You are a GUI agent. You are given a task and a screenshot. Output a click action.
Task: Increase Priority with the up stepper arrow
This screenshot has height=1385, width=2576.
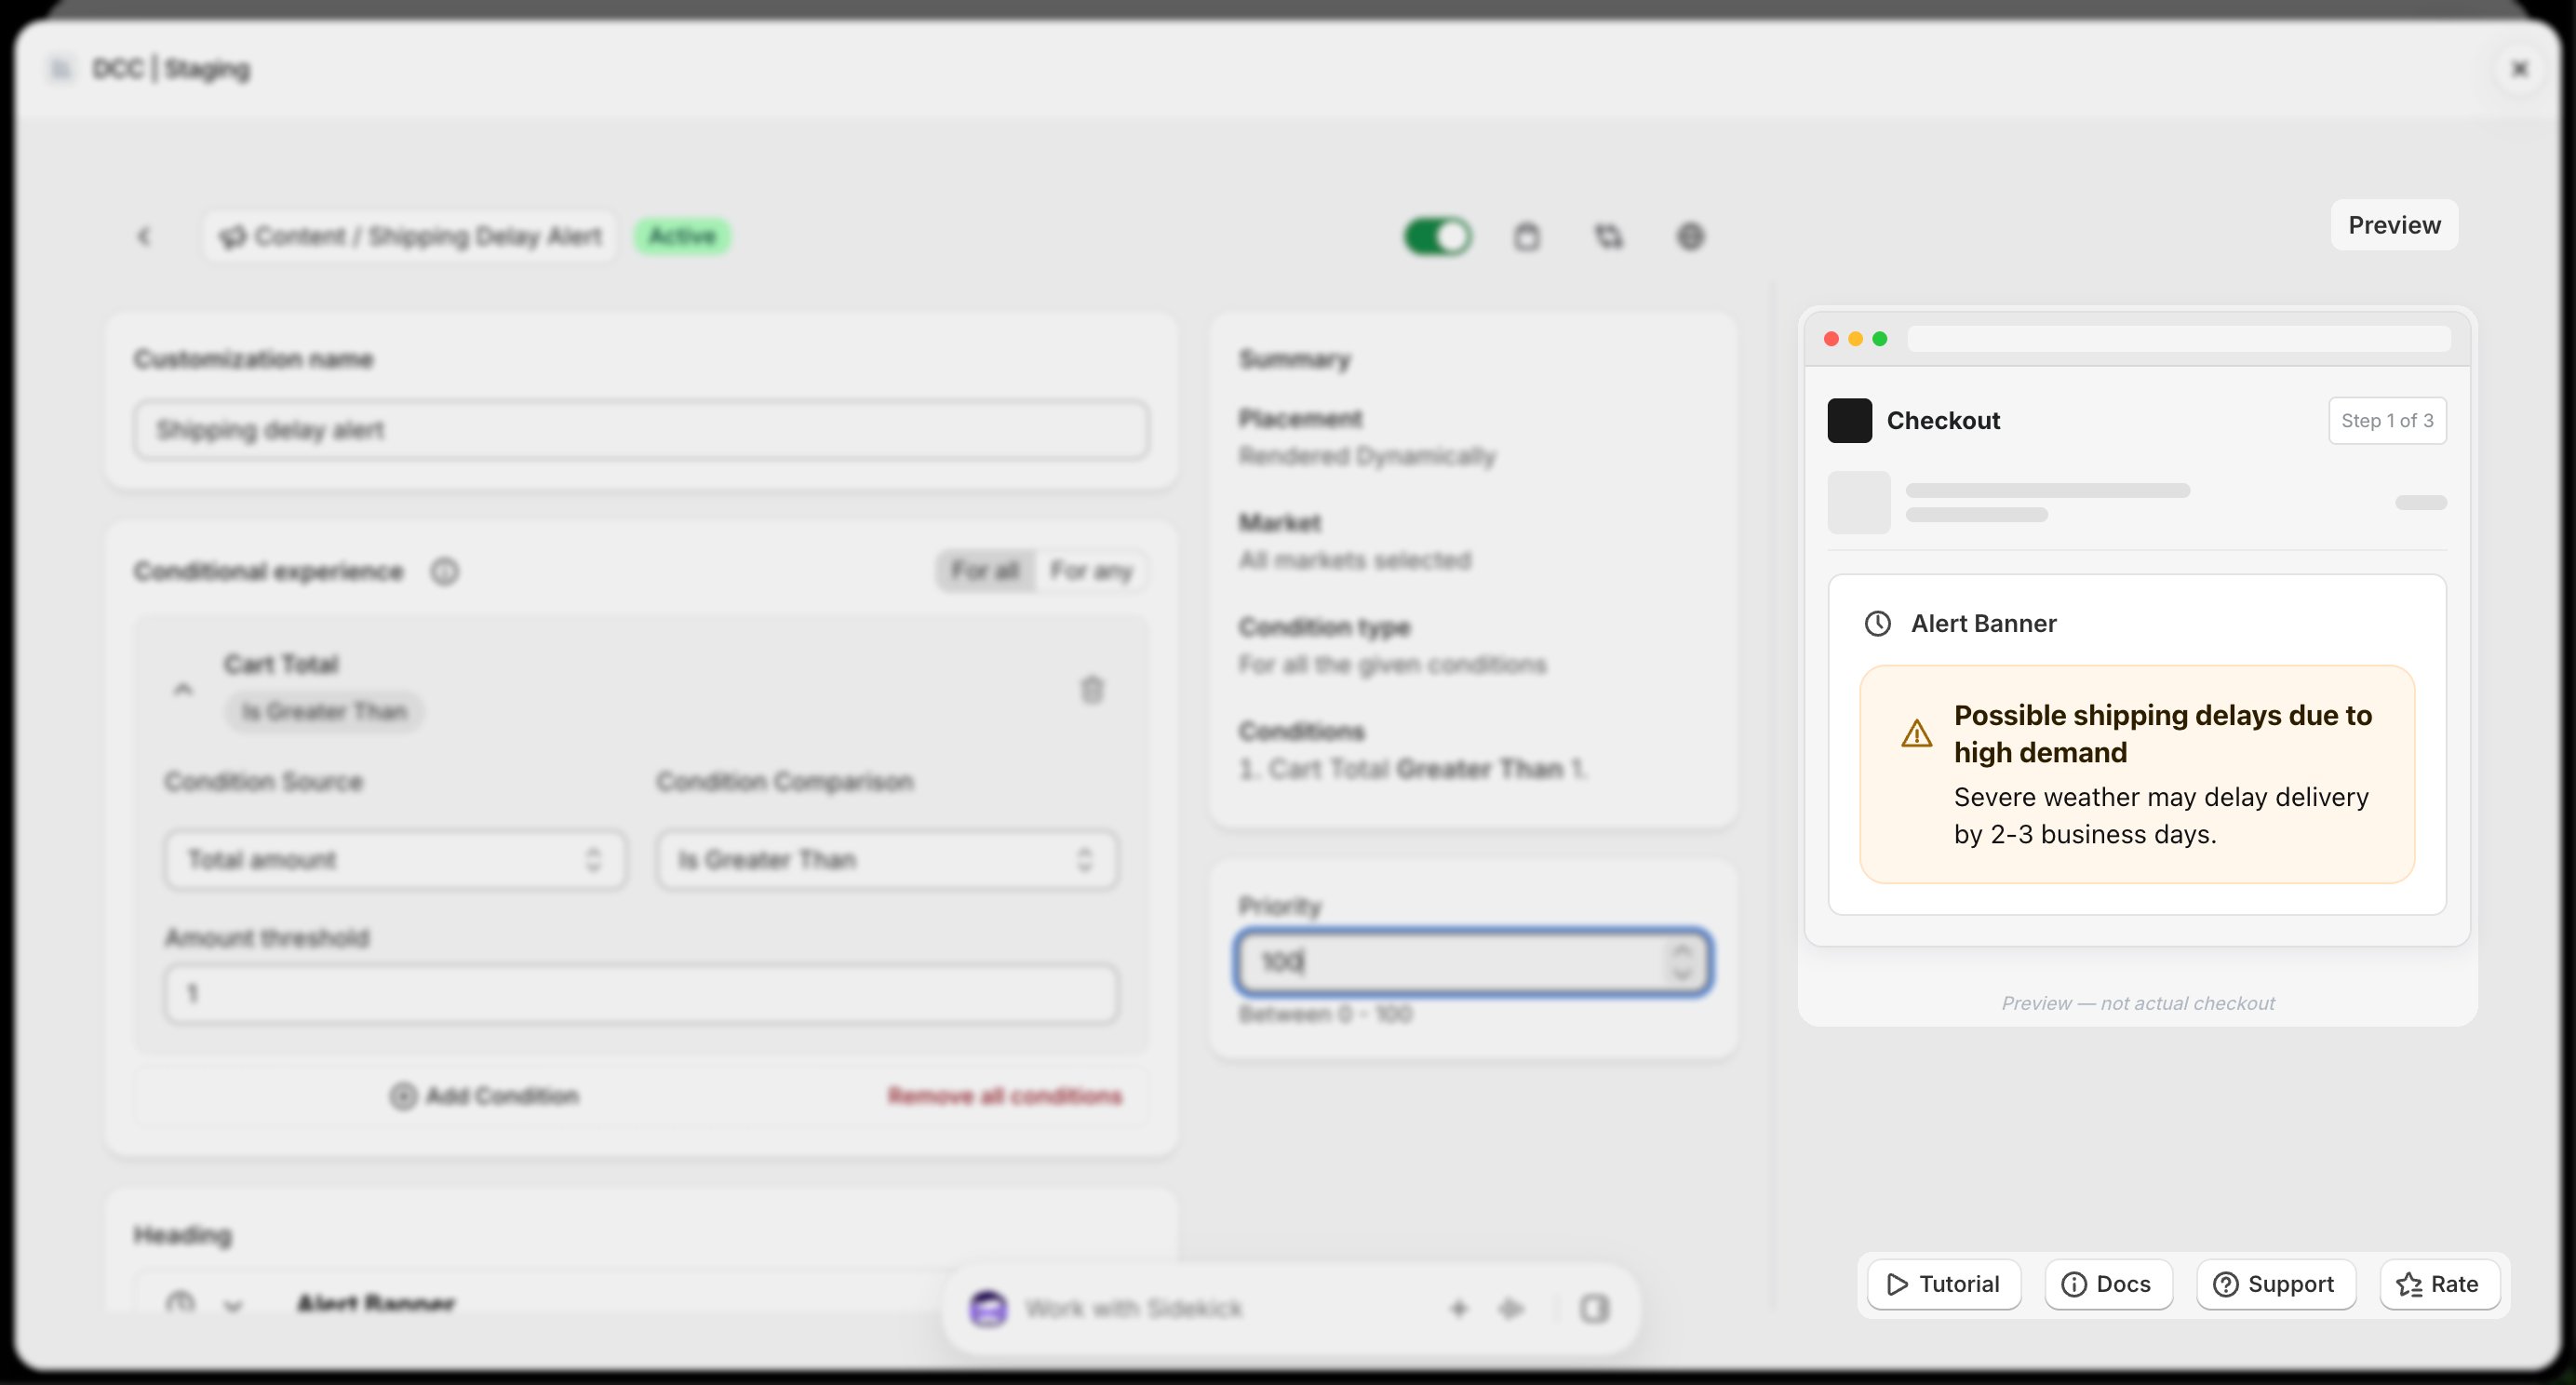coord(1682,950)
